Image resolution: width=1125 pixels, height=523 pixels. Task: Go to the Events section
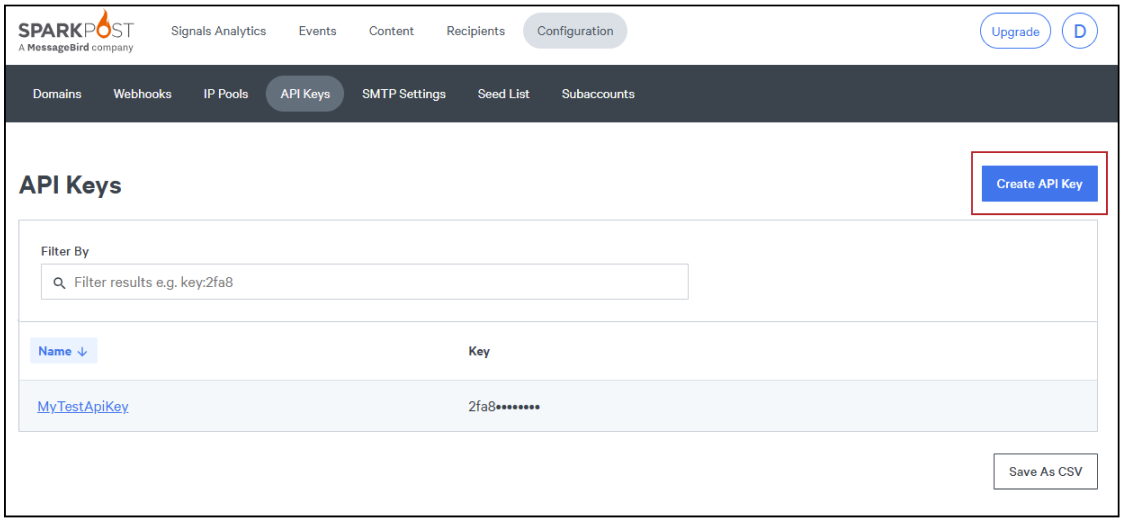pyautogui.click(x=317, y=31)
